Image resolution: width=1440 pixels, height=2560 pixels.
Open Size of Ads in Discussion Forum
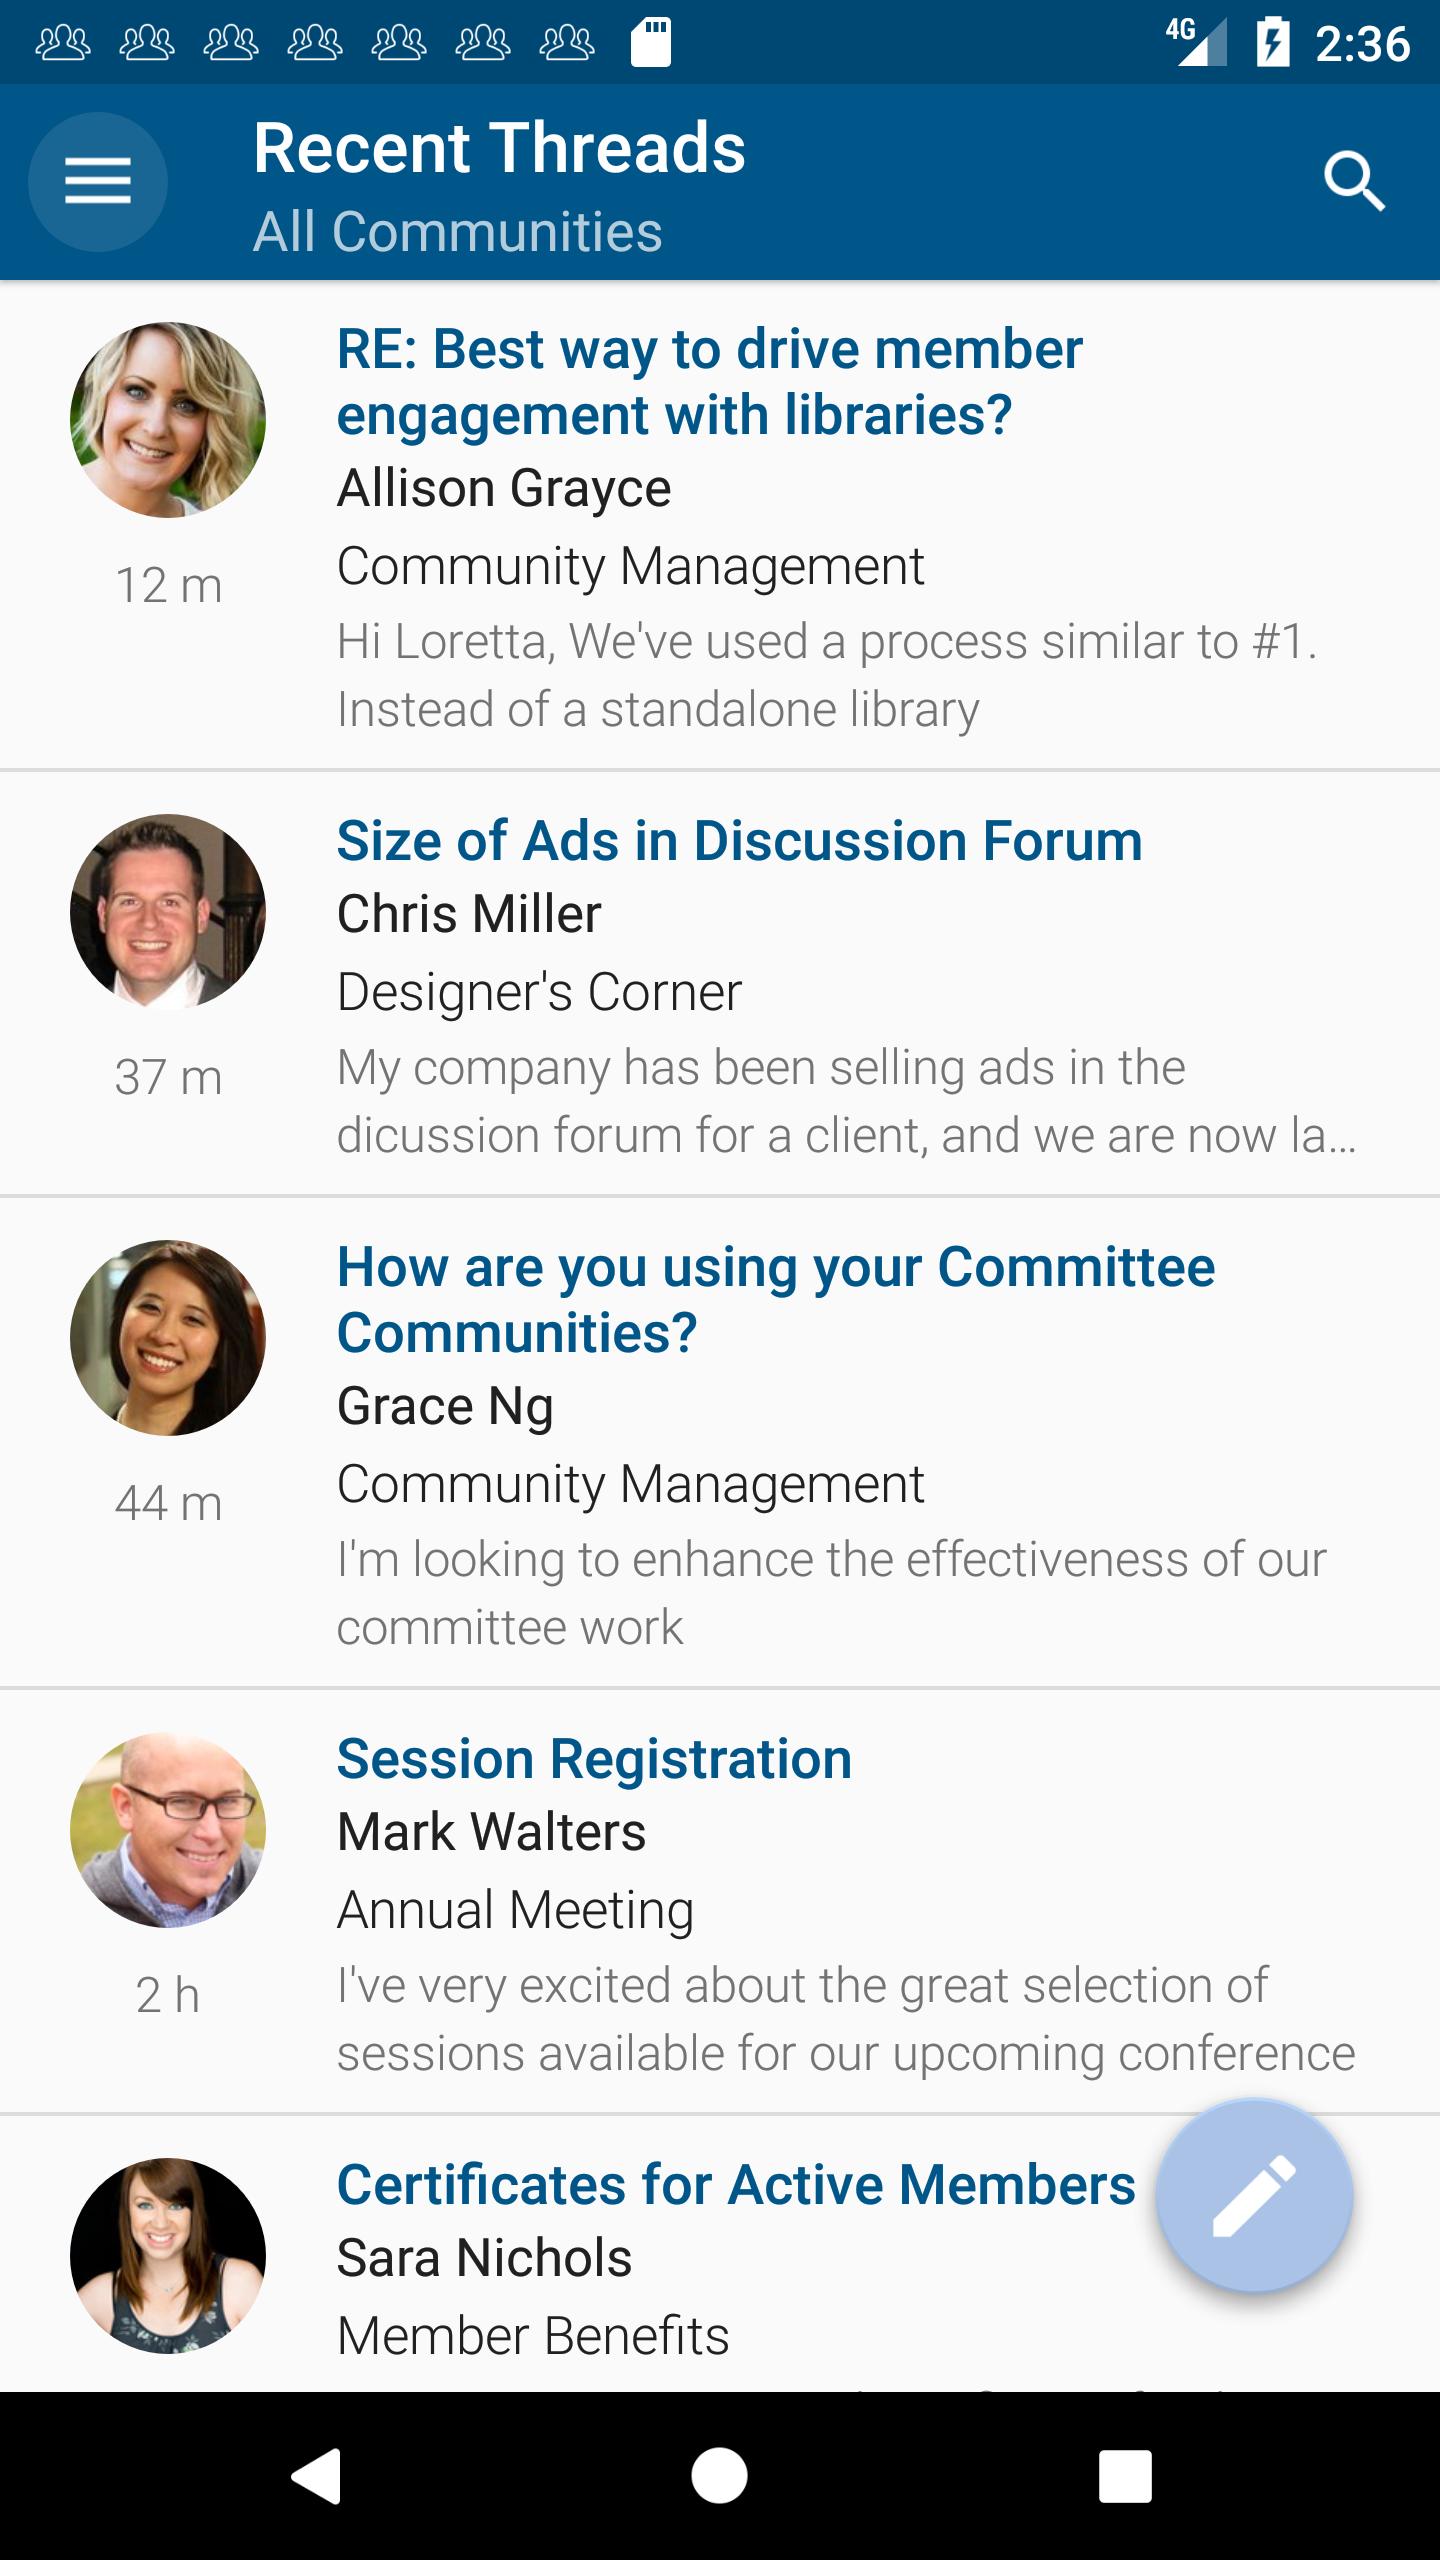[x=740, y=841]
